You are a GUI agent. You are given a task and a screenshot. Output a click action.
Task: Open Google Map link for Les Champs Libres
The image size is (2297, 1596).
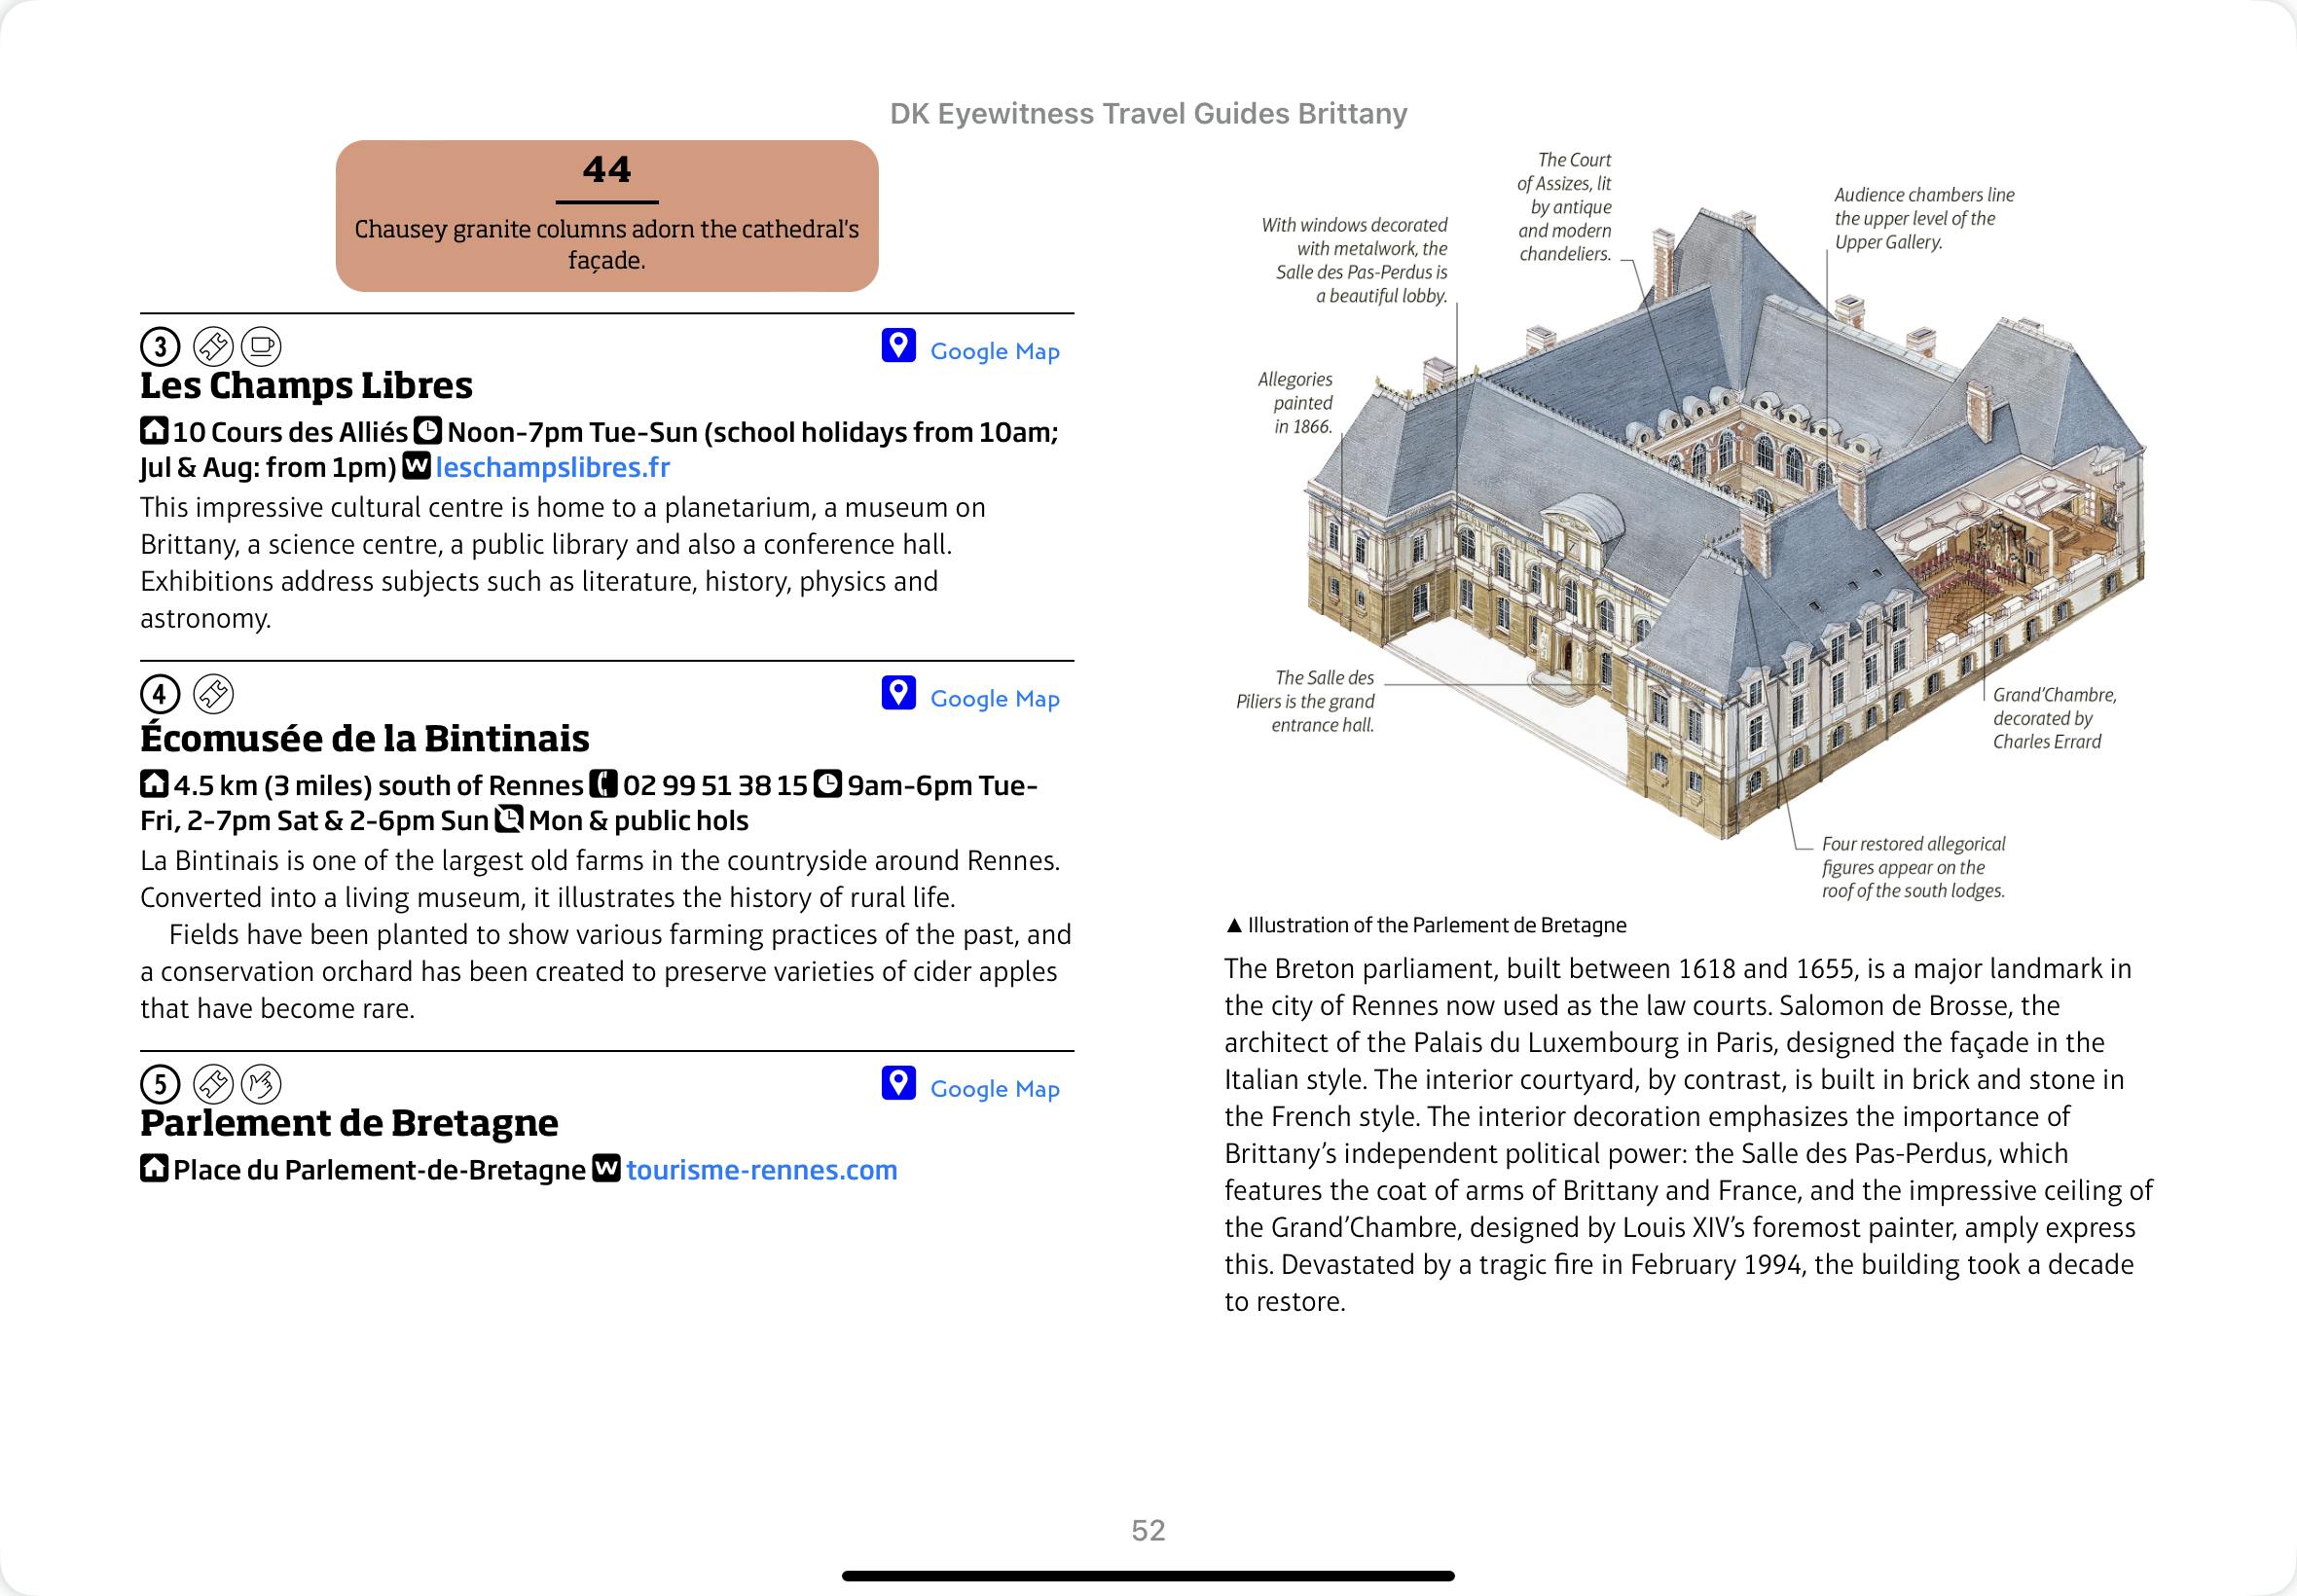[x=994, y=351]
